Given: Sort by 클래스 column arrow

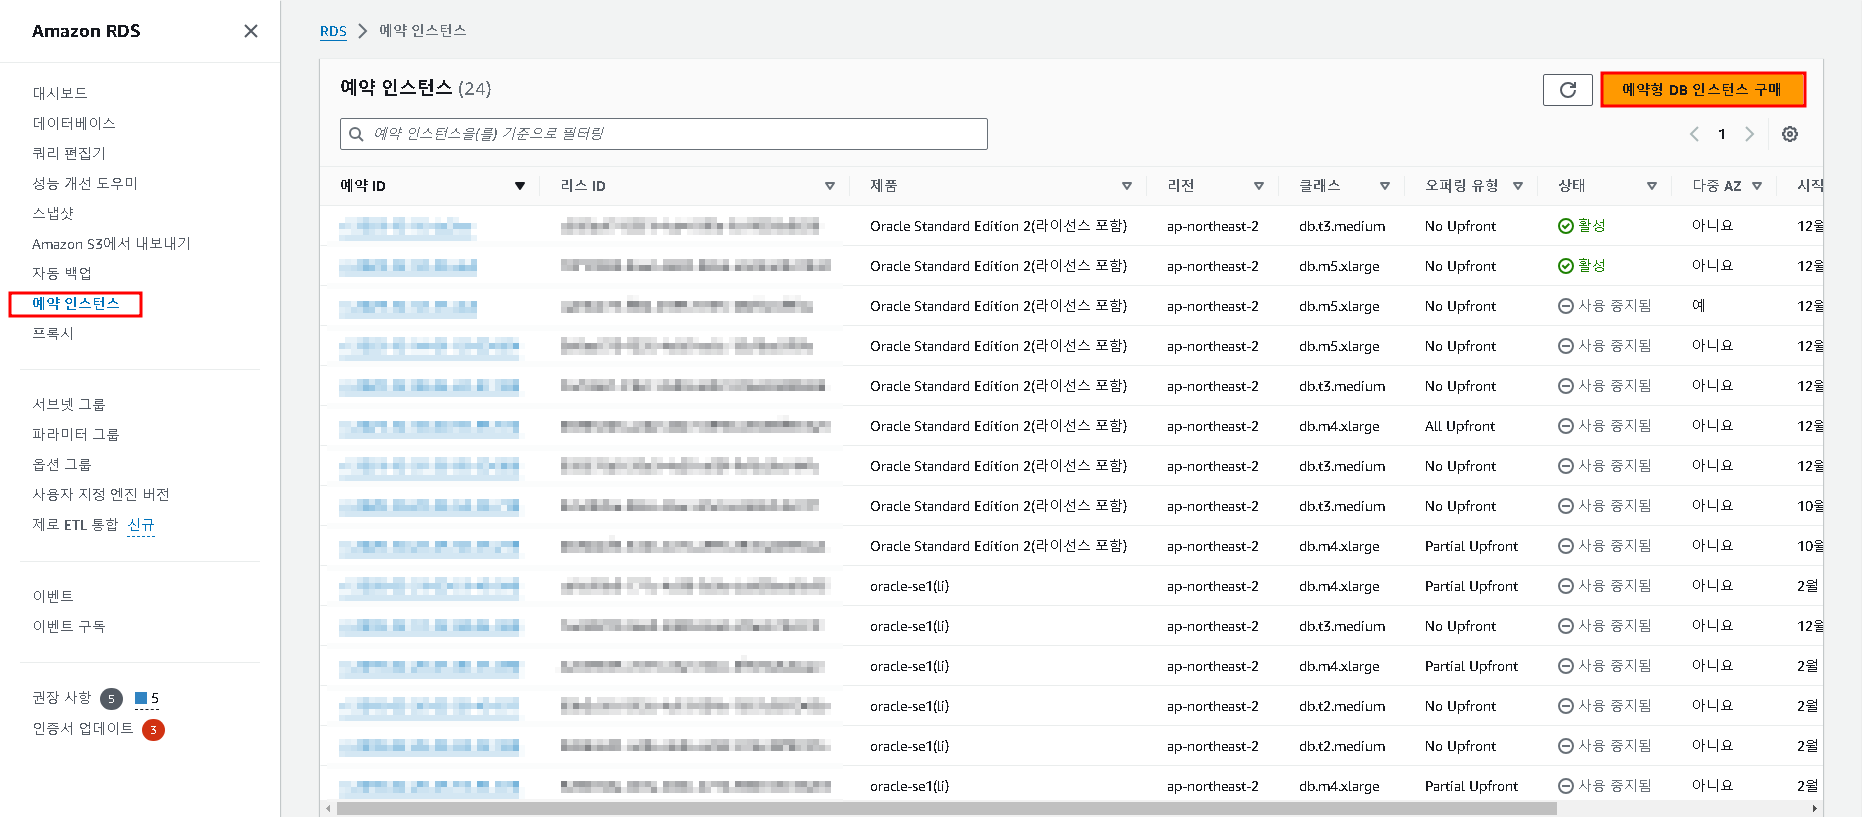Looking at the screenshot, I should pos(1385,186).
